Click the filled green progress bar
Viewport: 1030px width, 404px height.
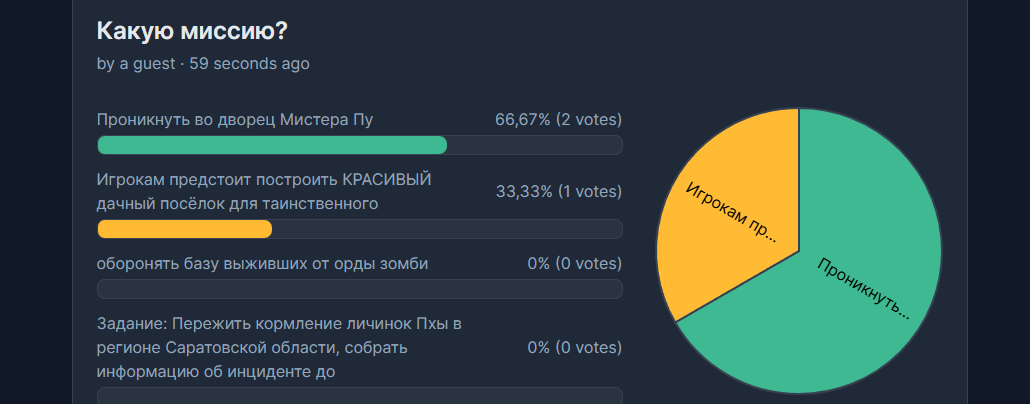coord(272,145)
